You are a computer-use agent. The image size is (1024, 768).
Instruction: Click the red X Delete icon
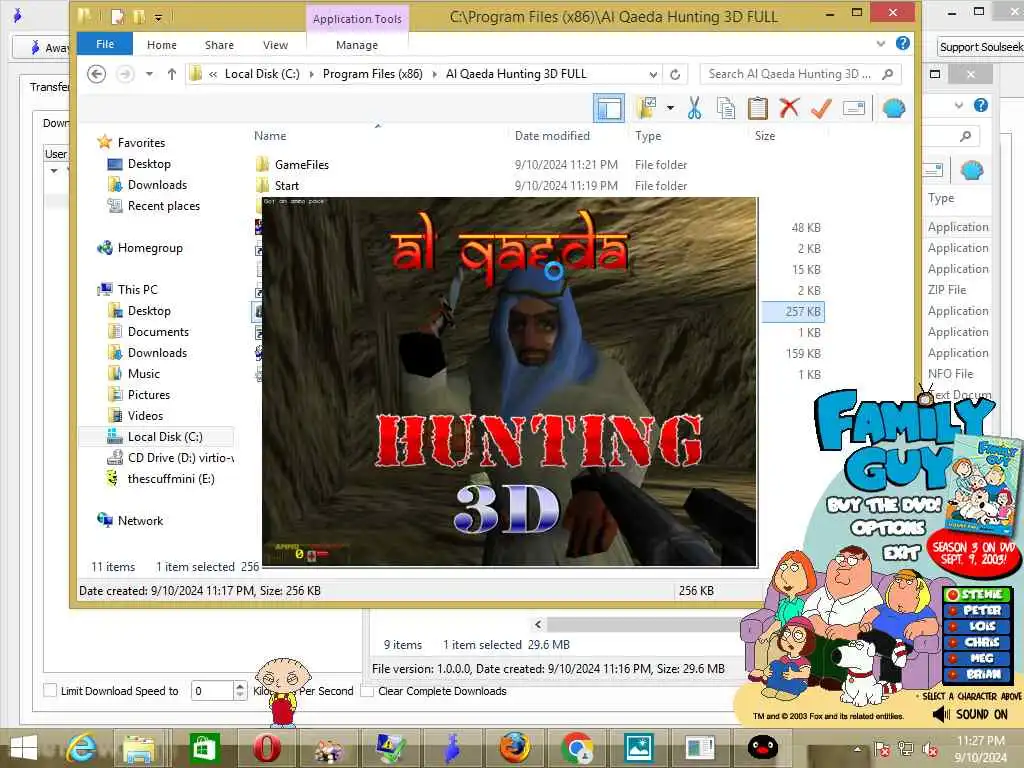pyautogui.click(x=789, y=108)
